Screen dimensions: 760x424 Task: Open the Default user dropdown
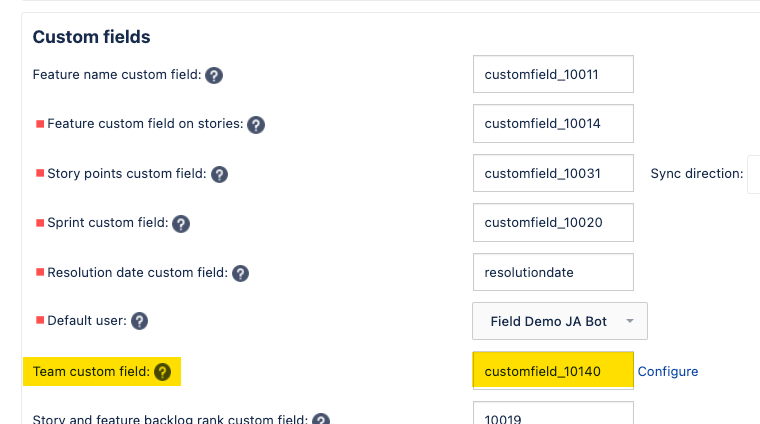click(560, 321)
